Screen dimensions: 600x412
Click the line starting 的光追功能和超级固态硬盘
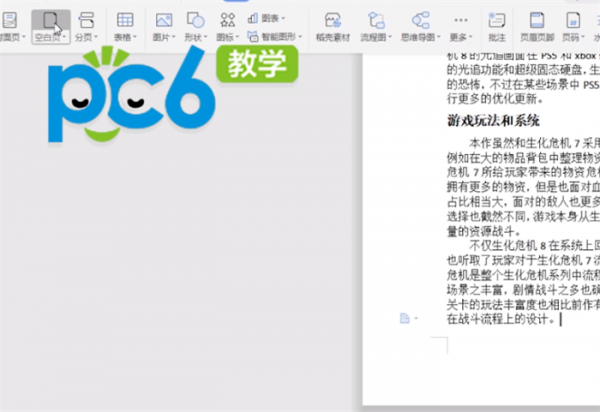523,70
